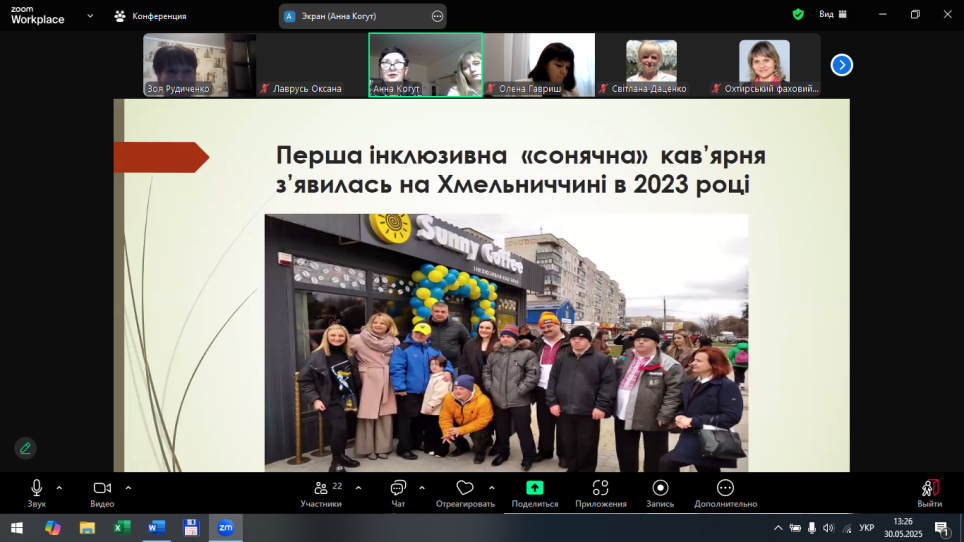Click the green annotation pencil icon
Viewport: 964px width, 542px height.
25,448
